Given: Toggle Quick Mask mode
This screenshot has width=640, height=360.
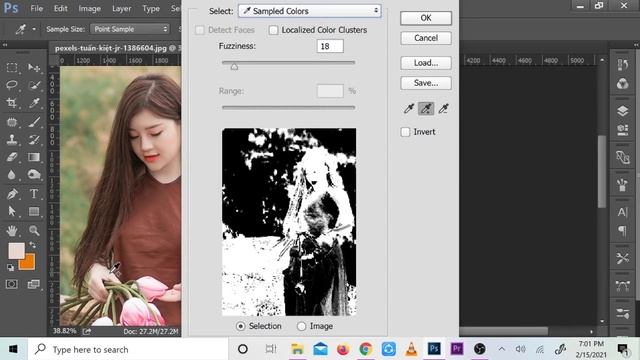Looking at the screenshot, I should tap(12, 284).
